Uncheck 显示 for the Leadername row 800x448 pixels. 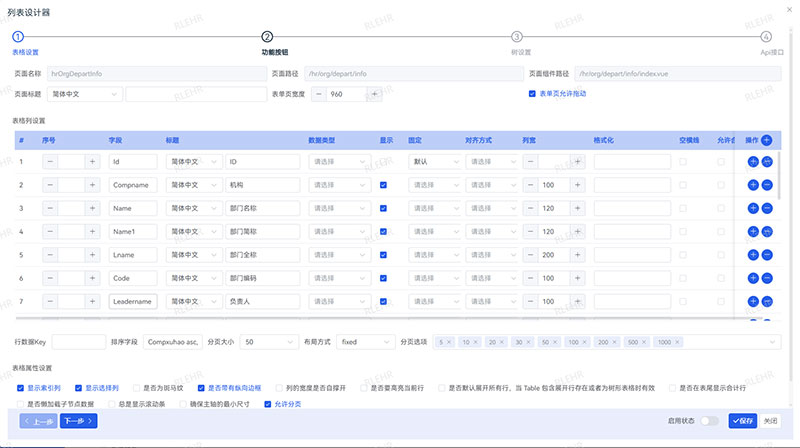click(383, 302)
